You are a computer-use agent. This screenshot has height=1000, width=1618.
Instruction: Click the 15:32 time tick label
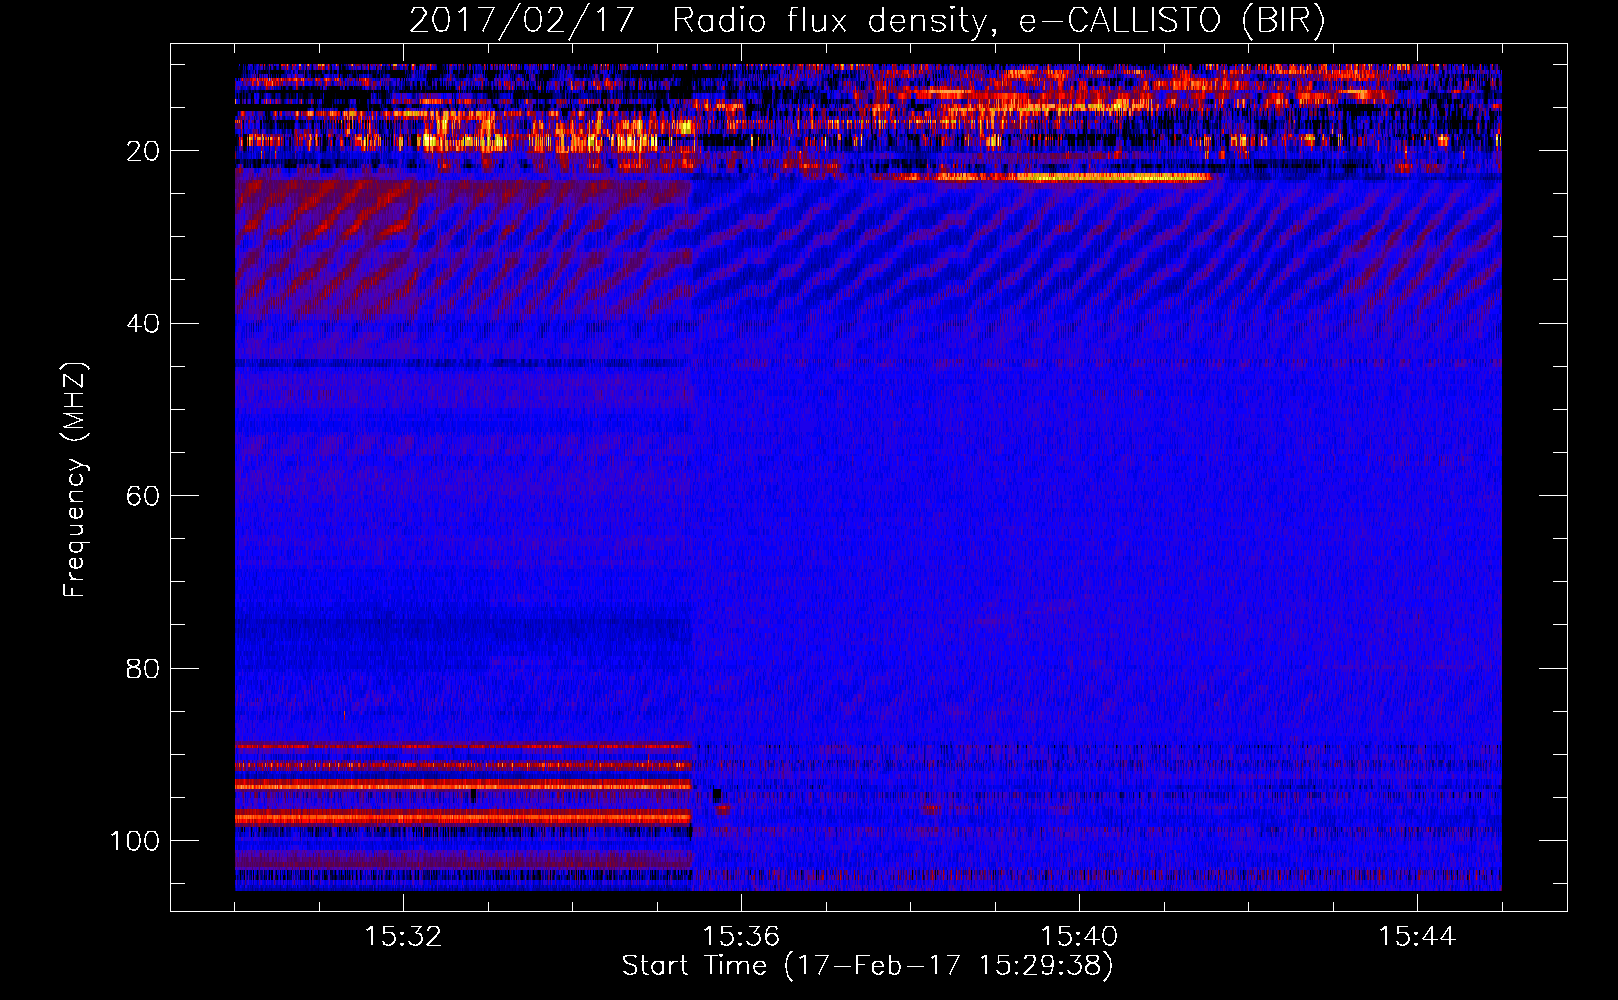coord(403,937)
